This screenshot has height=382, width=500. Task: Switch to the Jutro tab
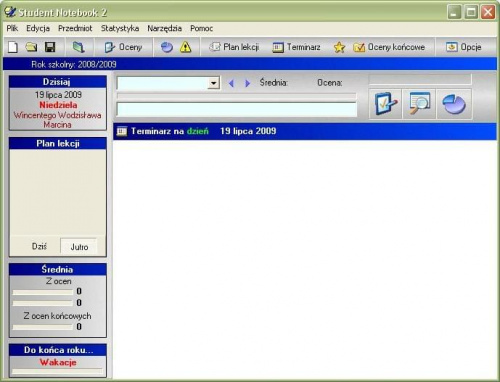click(x=79, y=247)
